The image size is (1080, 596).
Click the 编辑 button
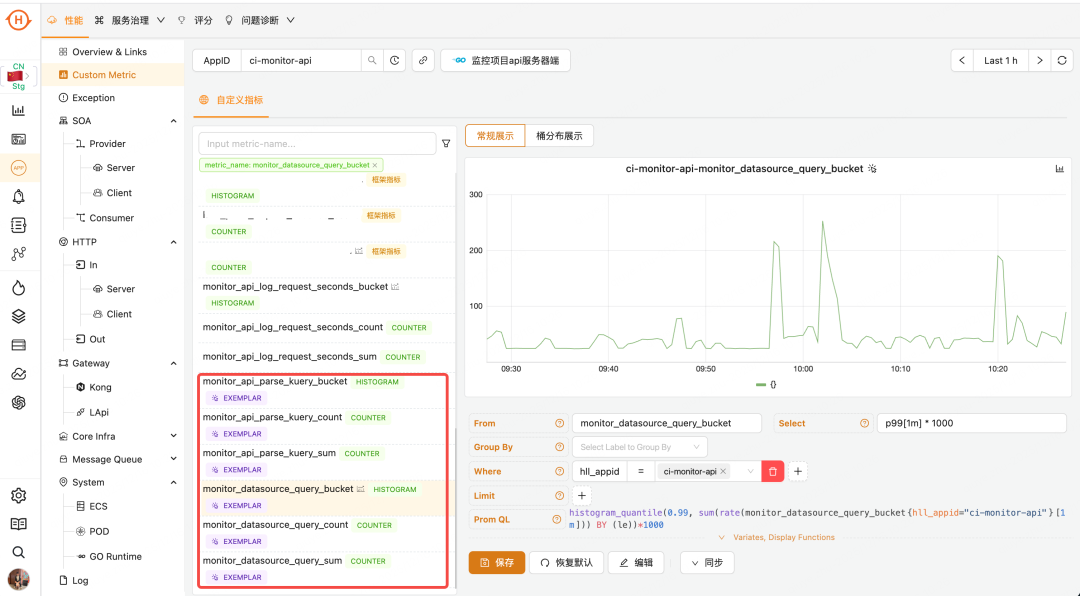(x=636, y=563)
